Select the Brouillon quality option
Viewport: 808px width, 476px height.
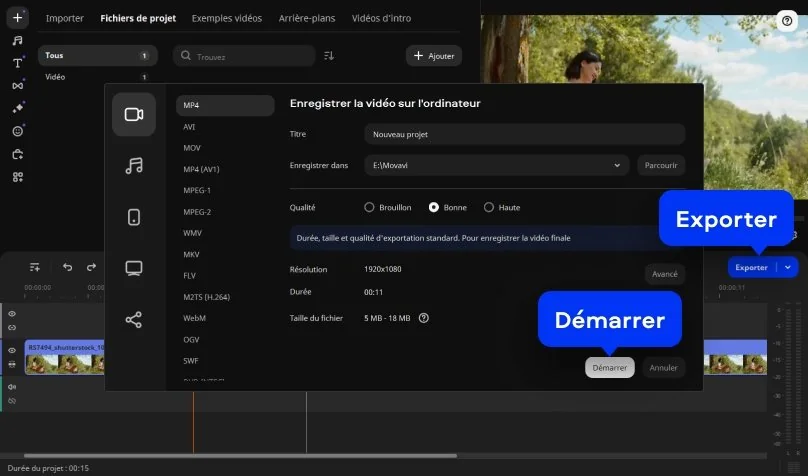click(x=370, y=208)
